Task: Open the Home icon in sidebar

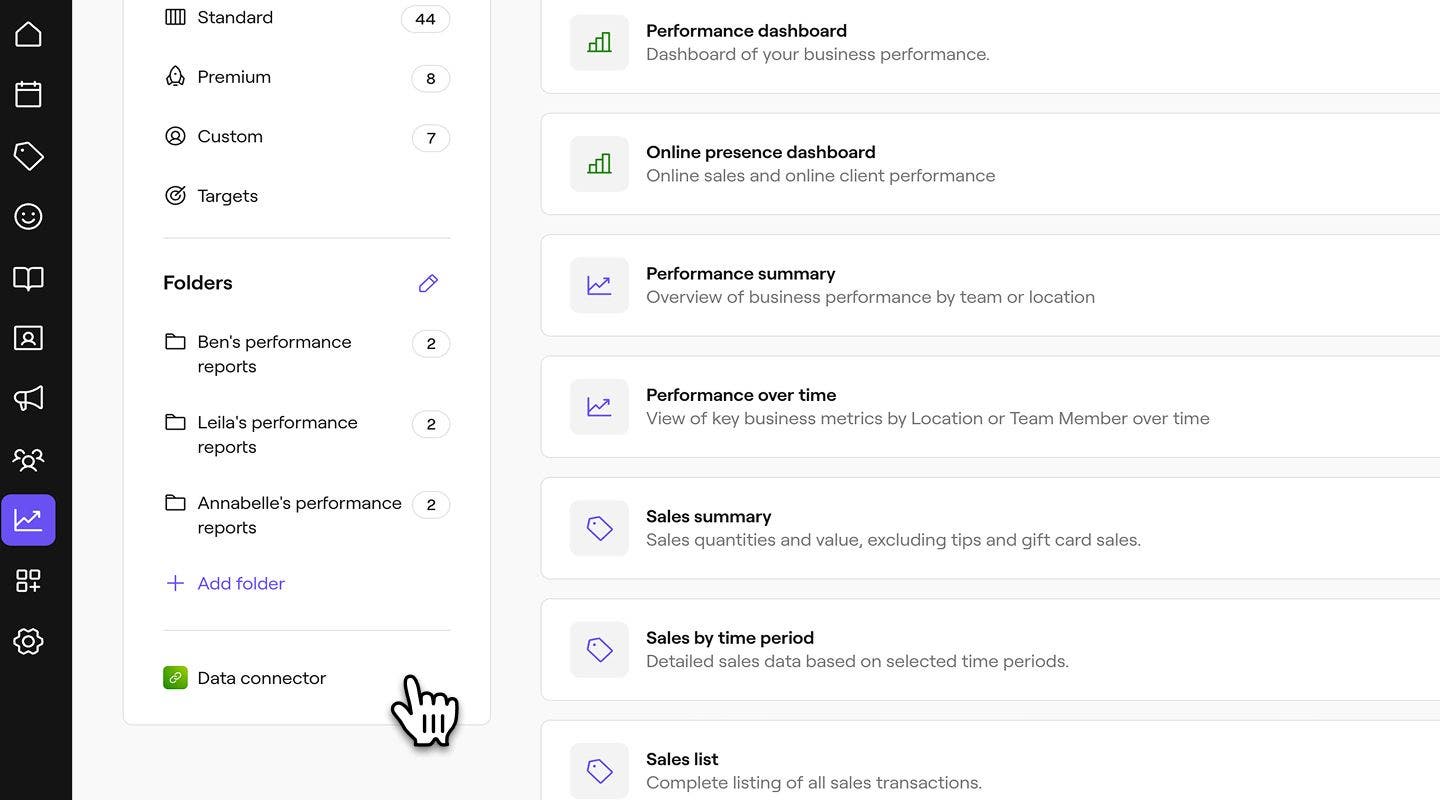Action: tap(28, 34)
